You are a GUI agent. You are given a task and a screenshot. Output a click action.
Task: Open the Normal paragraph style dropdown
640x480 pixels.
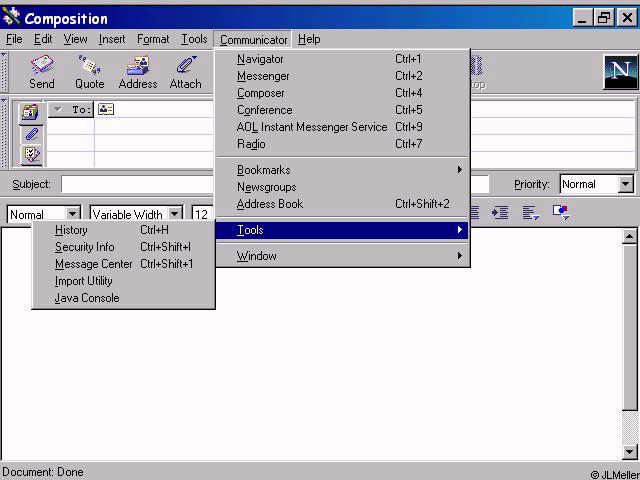pyautogui.click(x=72, y=214)
